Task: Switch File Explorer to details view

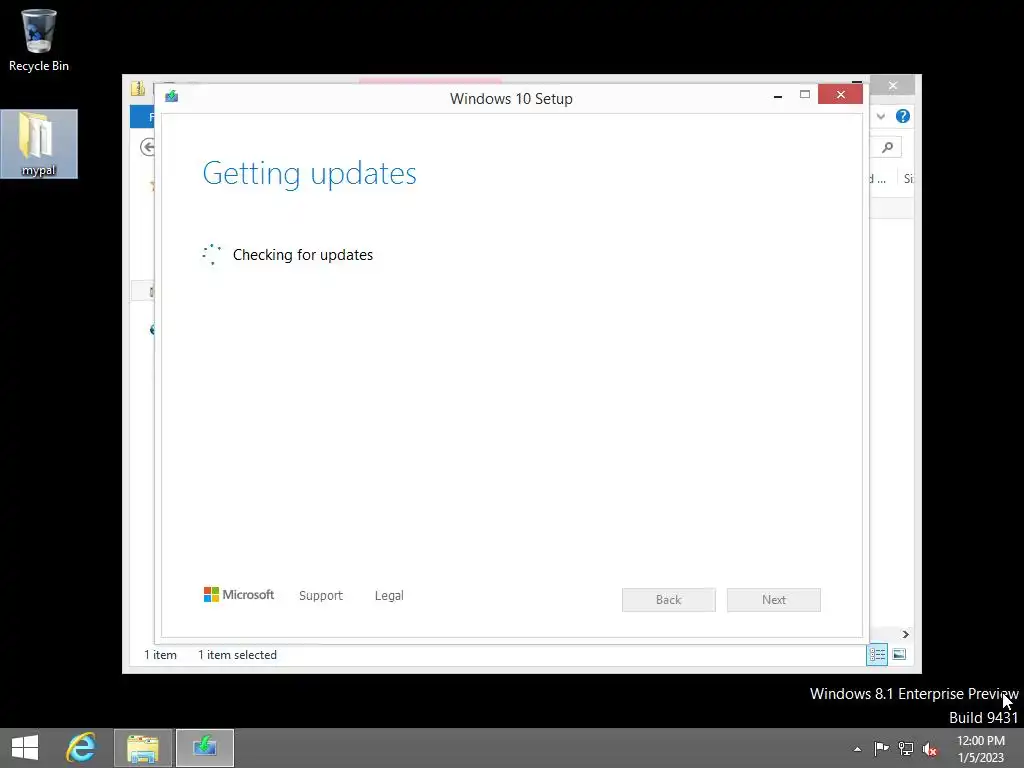Action: pos(877,654)
